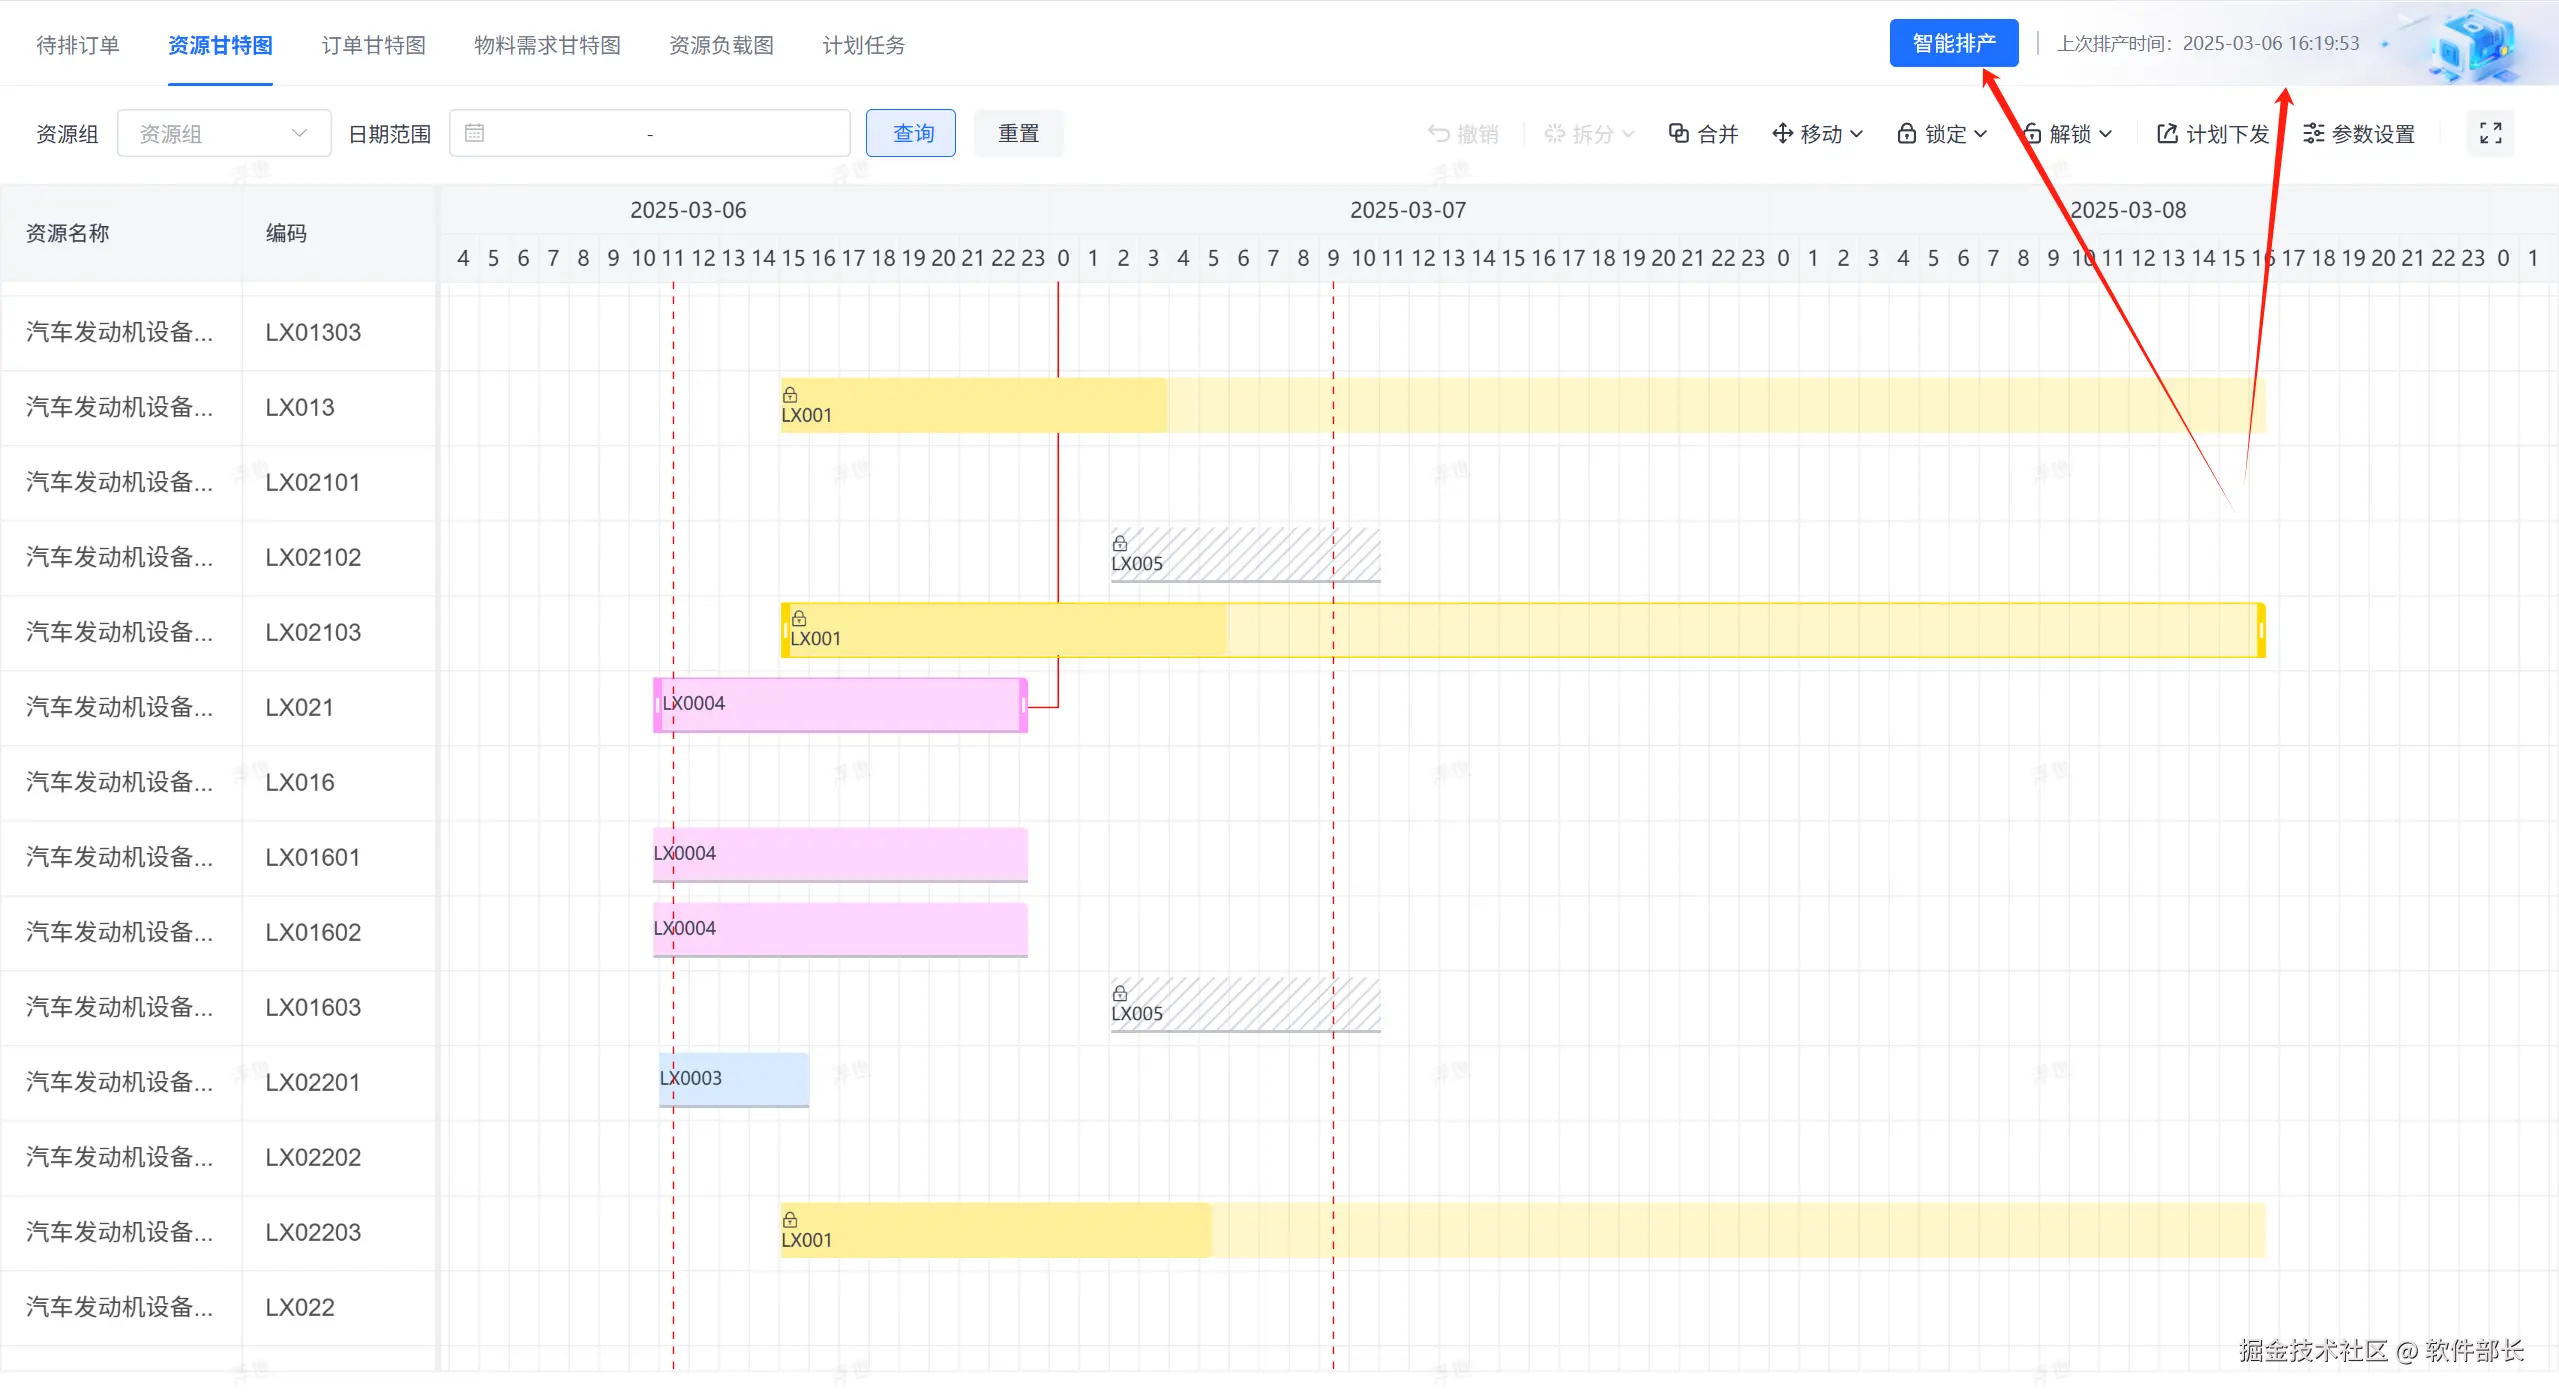Click the 参数设置 settings icon
The width and height of the screenshot is (2559, 1399).
(2313, 133)
